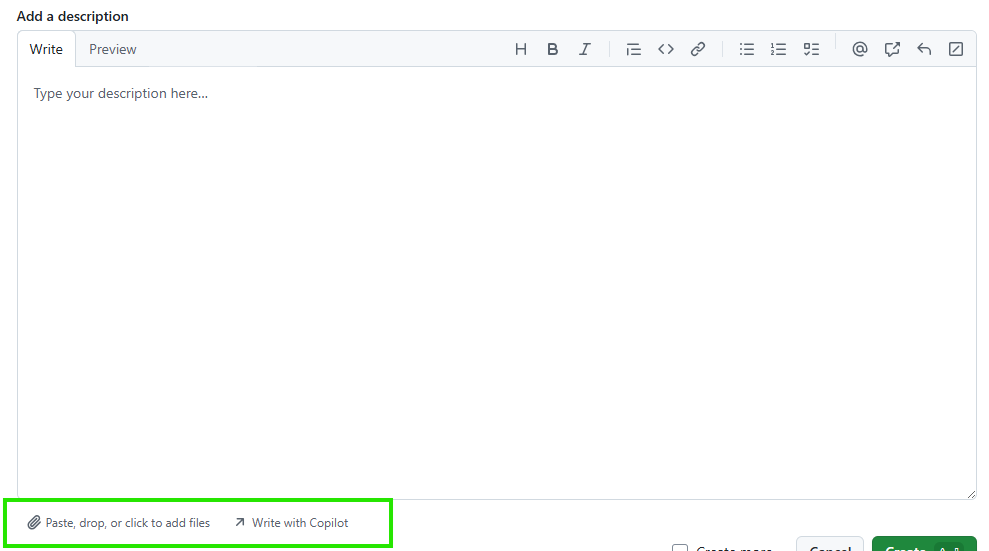Click the textarea resize handle corner
The image size is (989, 551).
970,493
